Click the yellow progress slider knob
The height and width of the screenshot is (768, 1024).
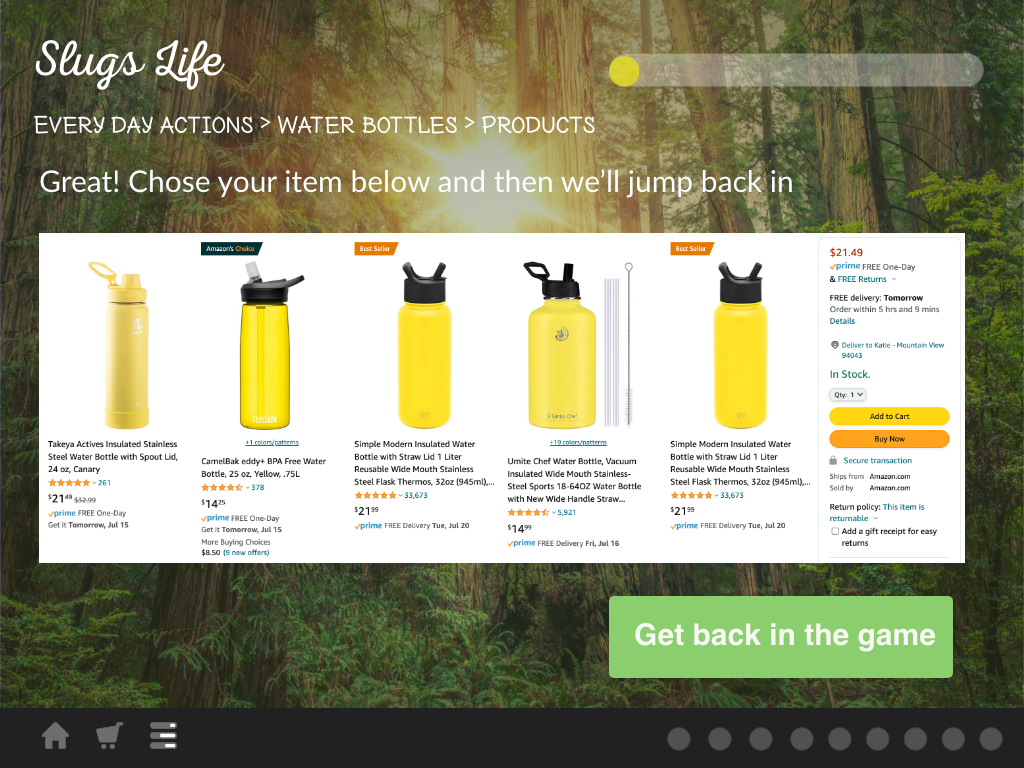point(624,71)
